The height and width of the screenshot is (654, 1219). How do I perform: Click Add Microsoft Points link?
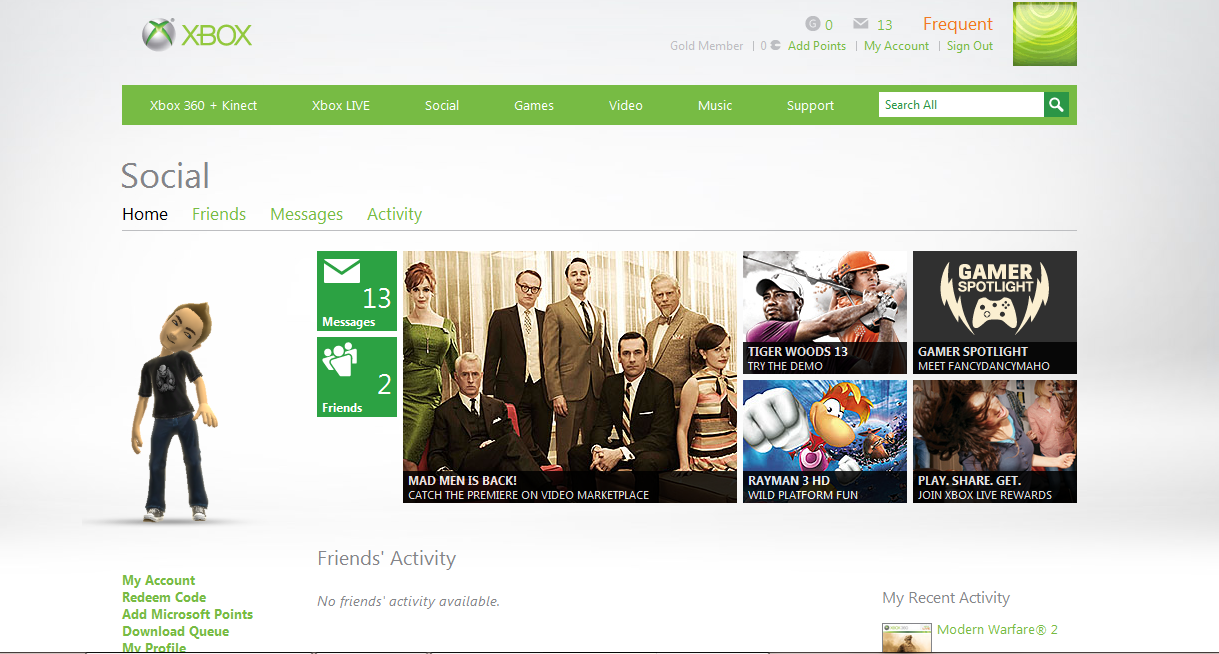187,615
